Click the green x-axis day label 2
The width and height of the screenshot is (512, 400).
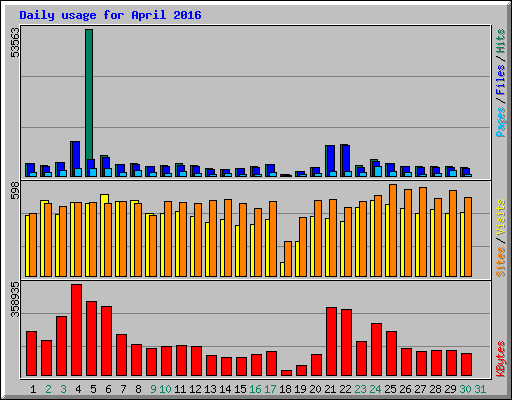coord(48,389)
